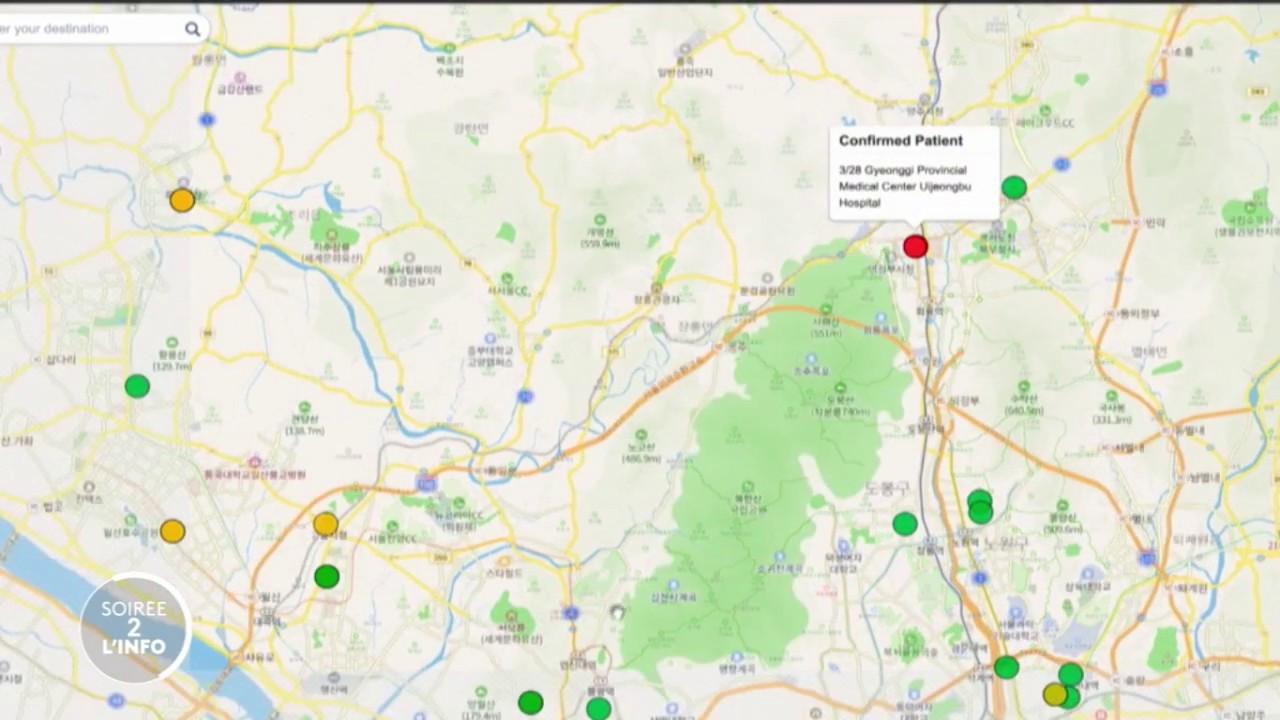The width and height of the screenshot is (1280, 720).
Task: Click the 'Confirmed Patient' popup heading
Action: (901, 141)
